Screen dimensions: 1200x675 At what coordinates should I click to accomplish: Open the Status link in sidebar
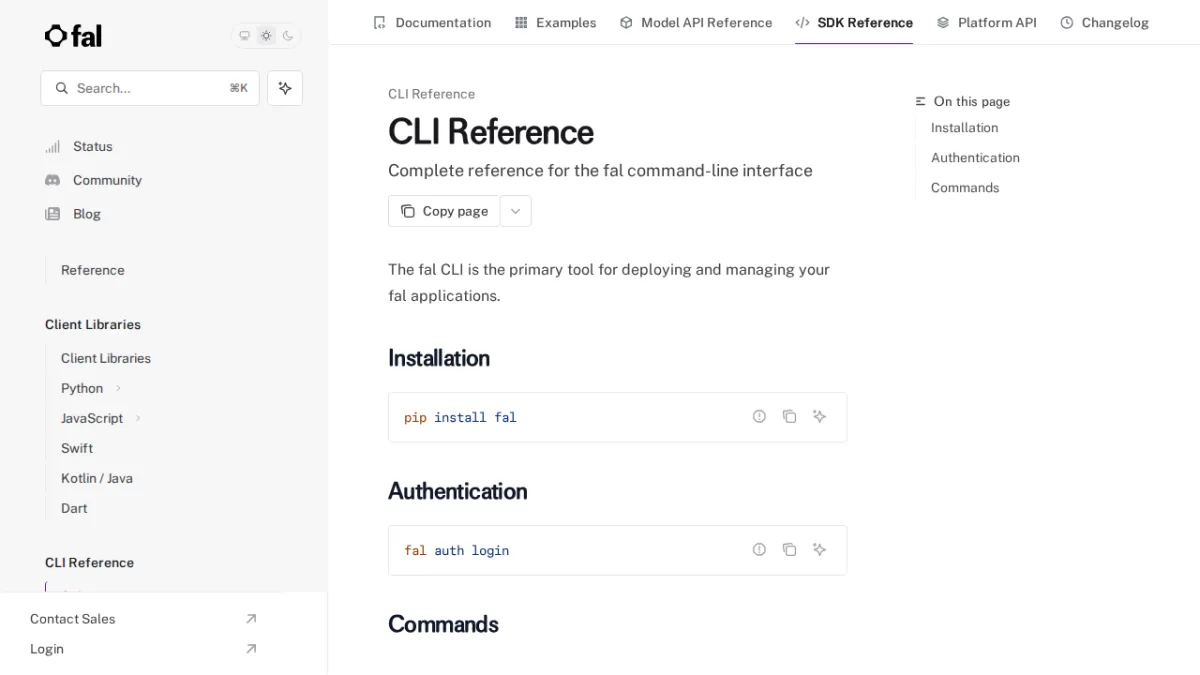point(92,146)
